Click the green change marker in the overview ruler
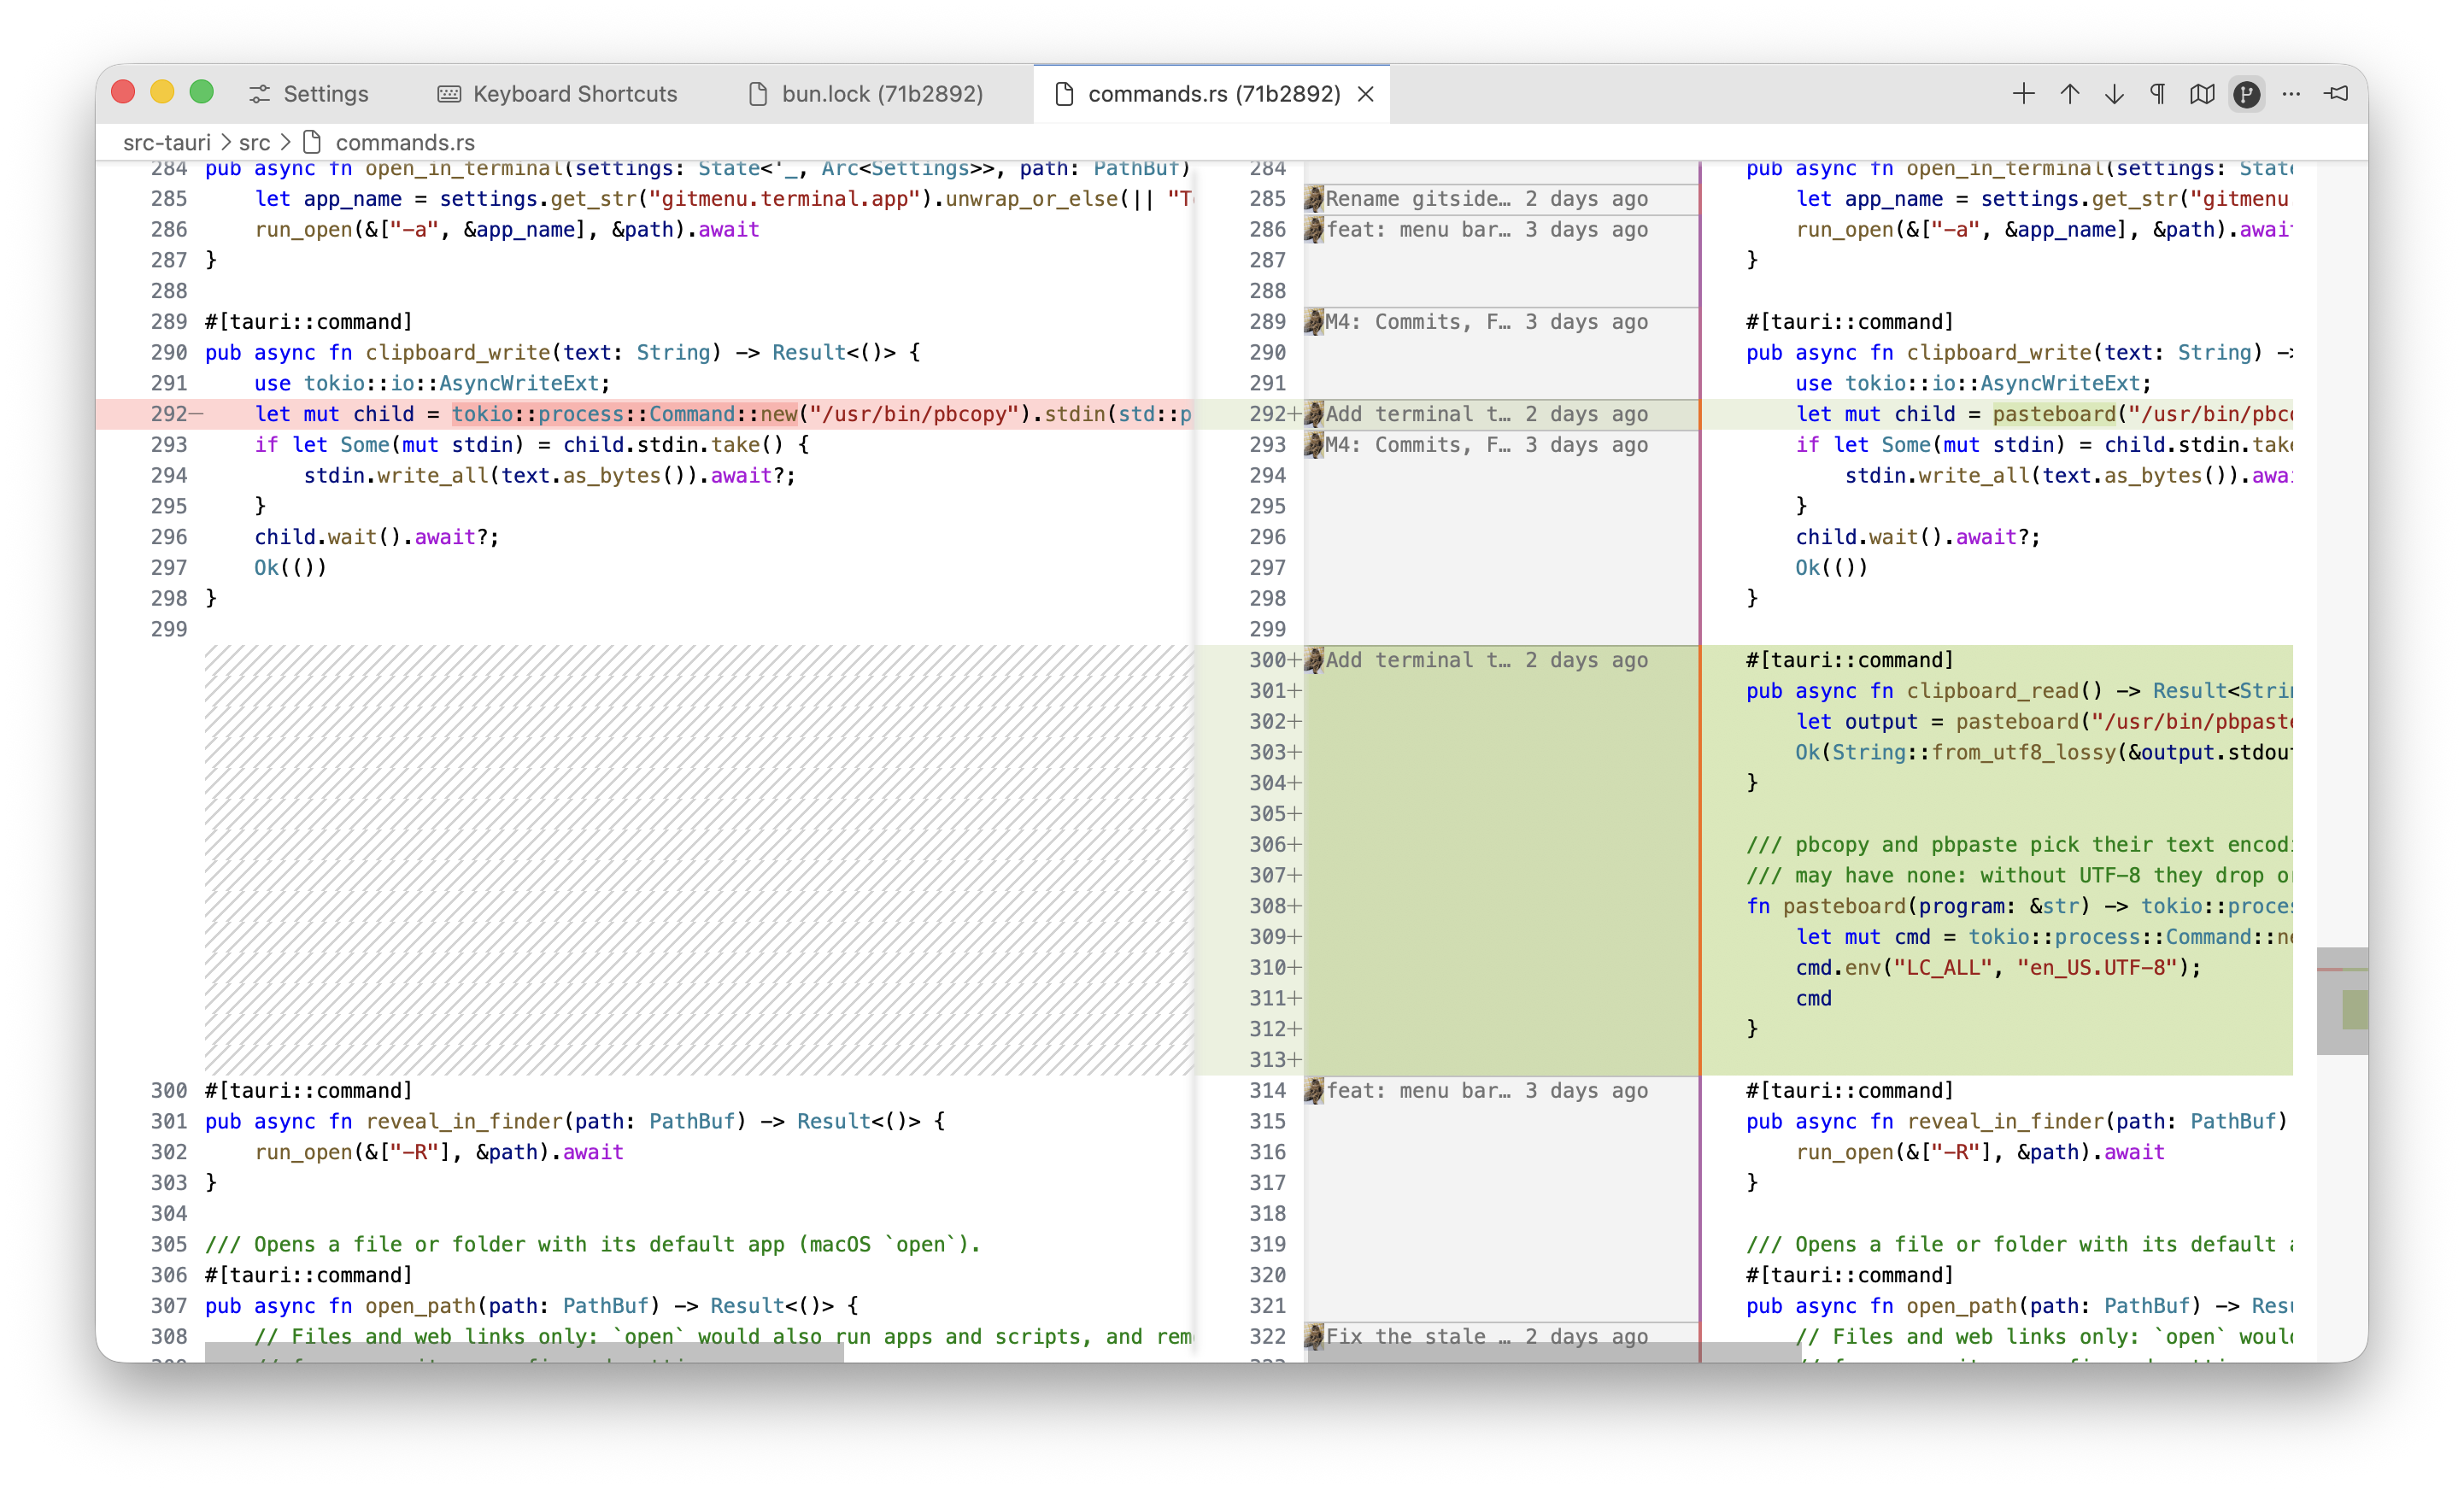Image resolution: width=2464 pixels, height=1489 pixels. tap(2354, 1009)
